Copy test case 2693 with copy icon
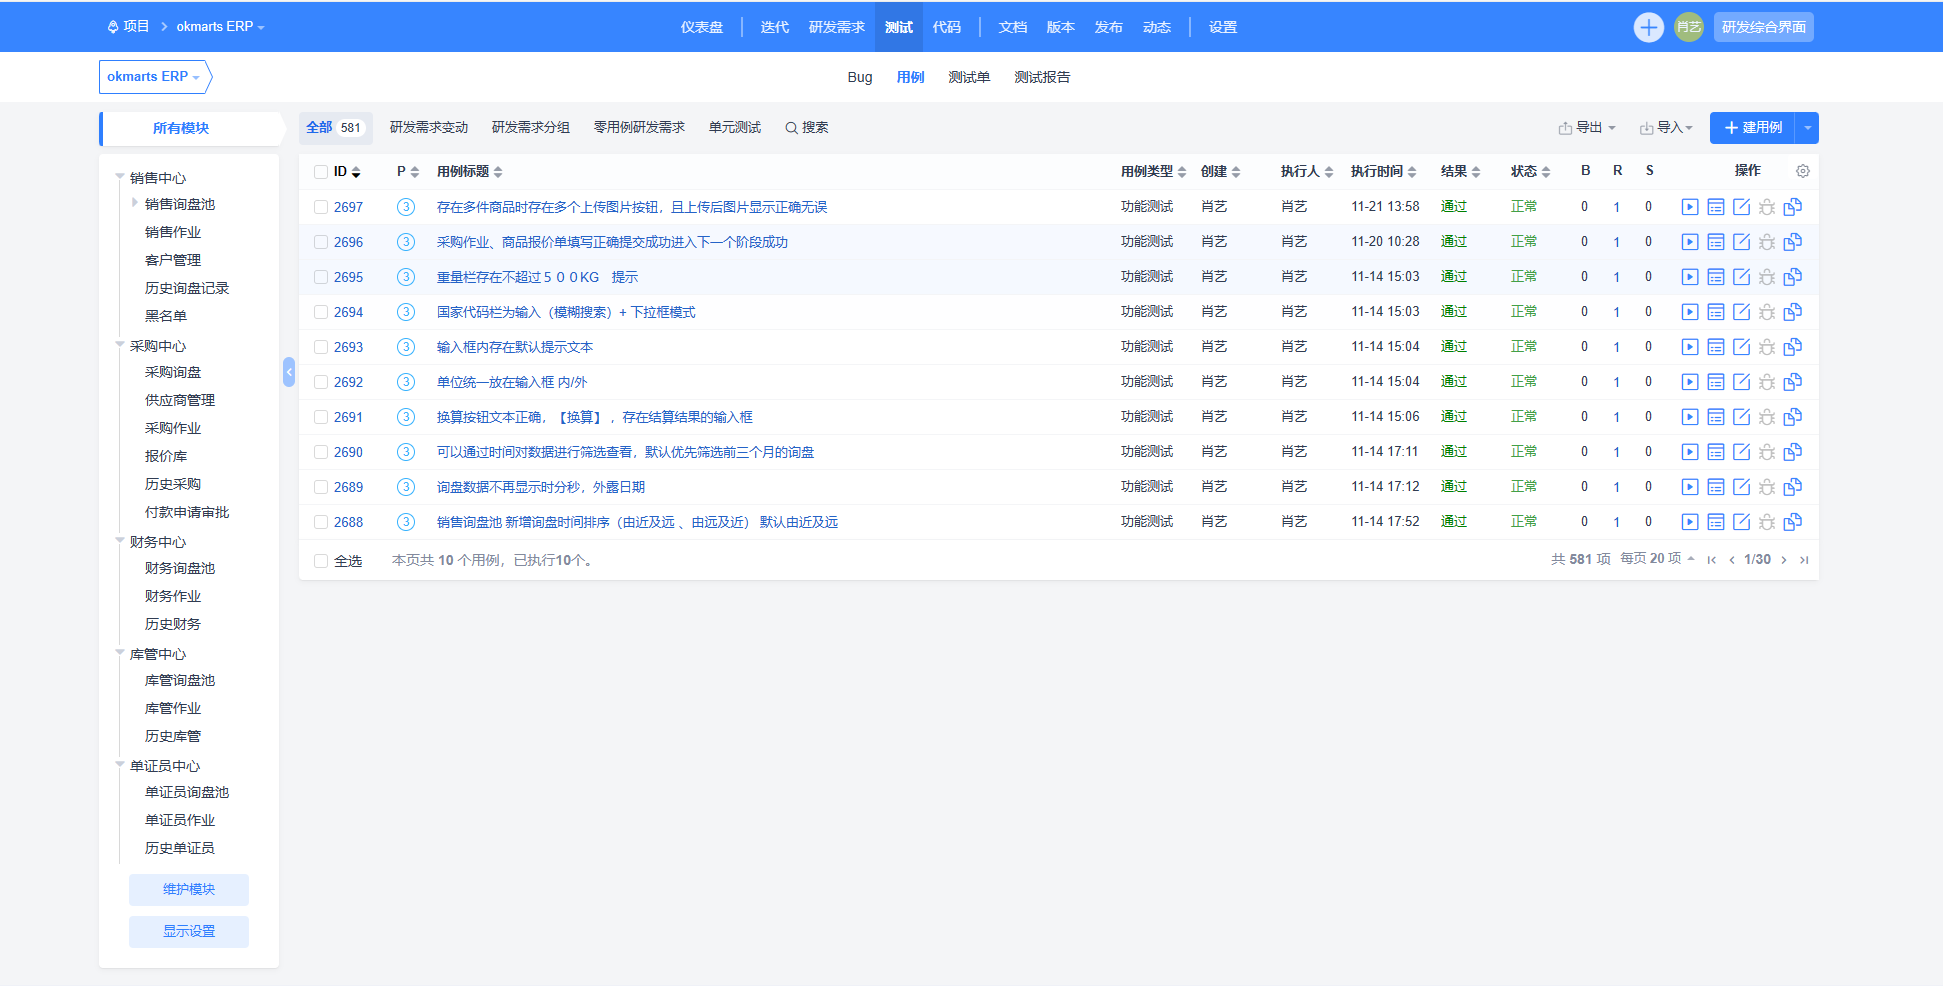Viewport: 1943px width, 990px height. (x=1793, y=347)
